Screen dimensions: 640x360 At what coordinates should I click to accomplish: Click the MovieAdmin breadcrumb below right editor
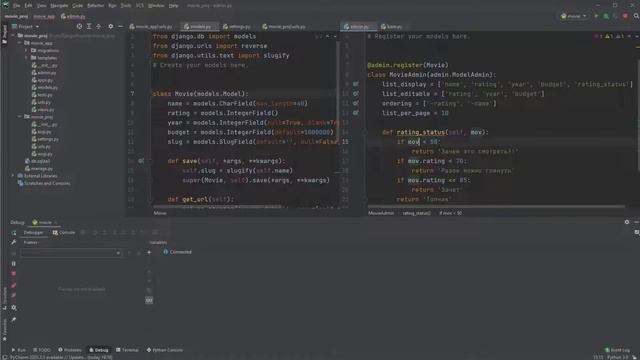coord(381,213)
